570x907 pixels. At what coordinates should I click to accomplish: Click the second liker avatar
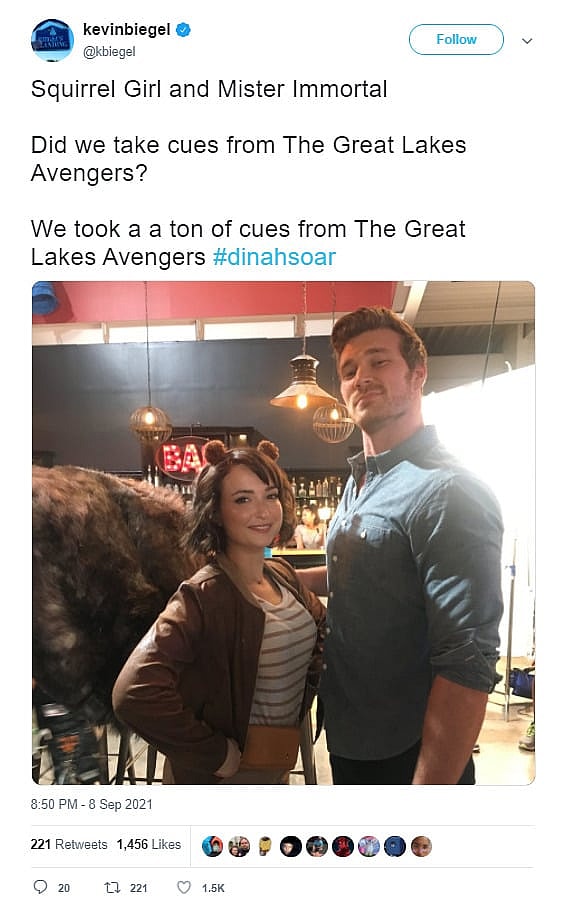(x=238, y=846)
